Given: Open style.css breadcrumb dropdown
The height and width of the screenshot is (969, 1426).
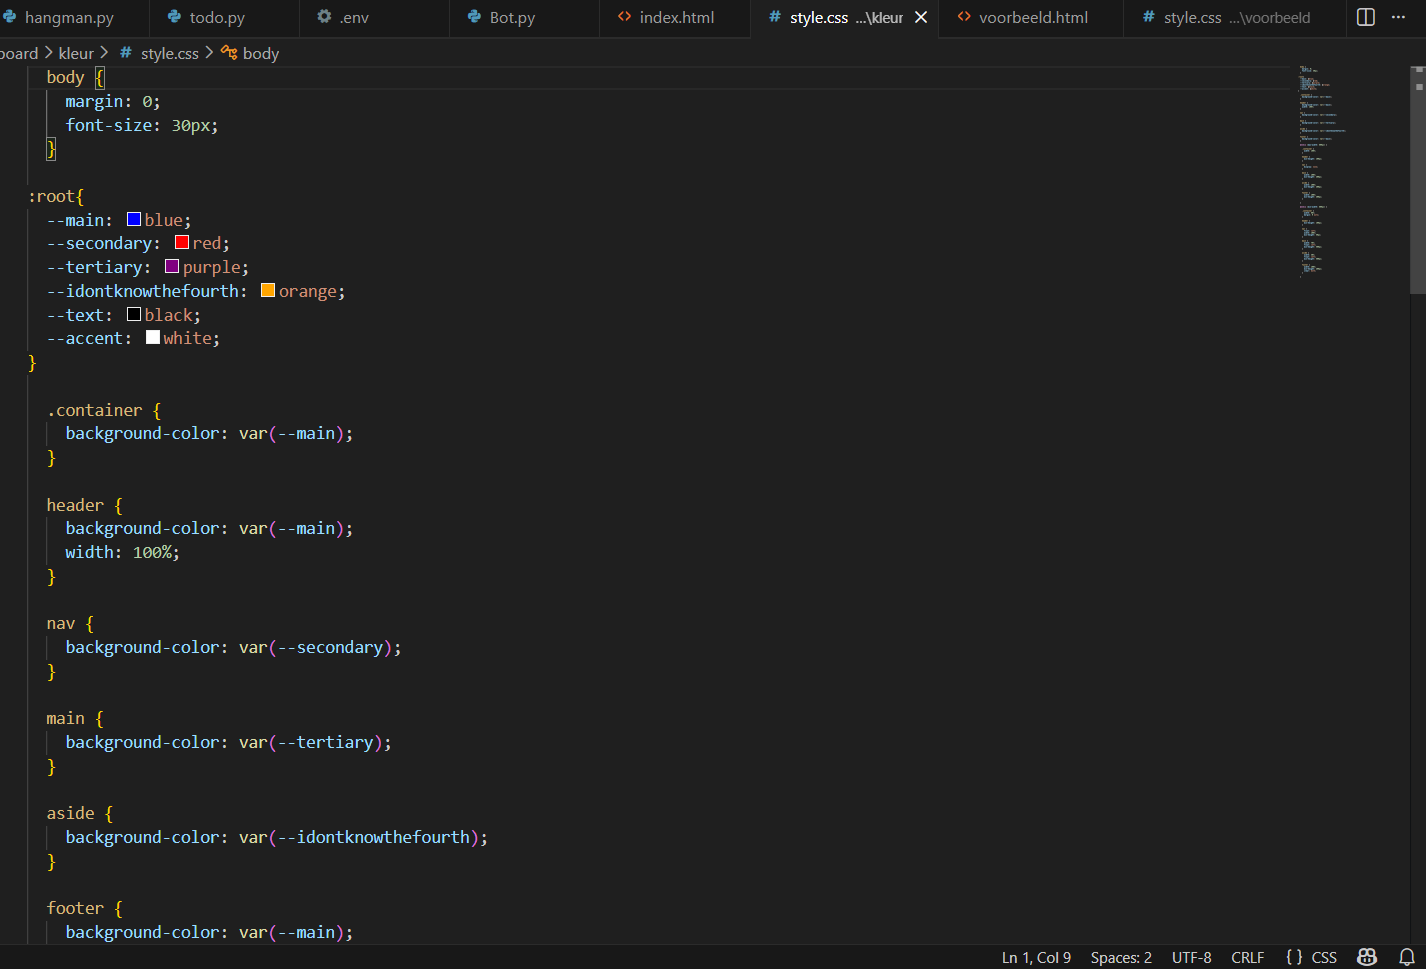Looking at the screenshot, I should 169,53.
